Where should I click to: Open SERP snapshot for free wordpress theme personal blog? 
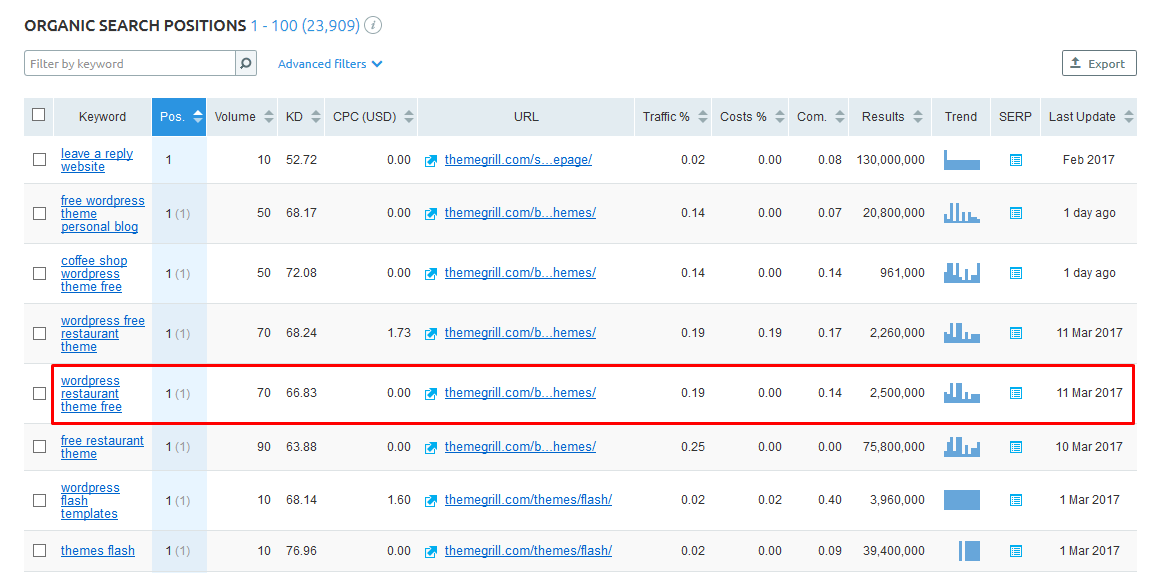(1015, 213)
